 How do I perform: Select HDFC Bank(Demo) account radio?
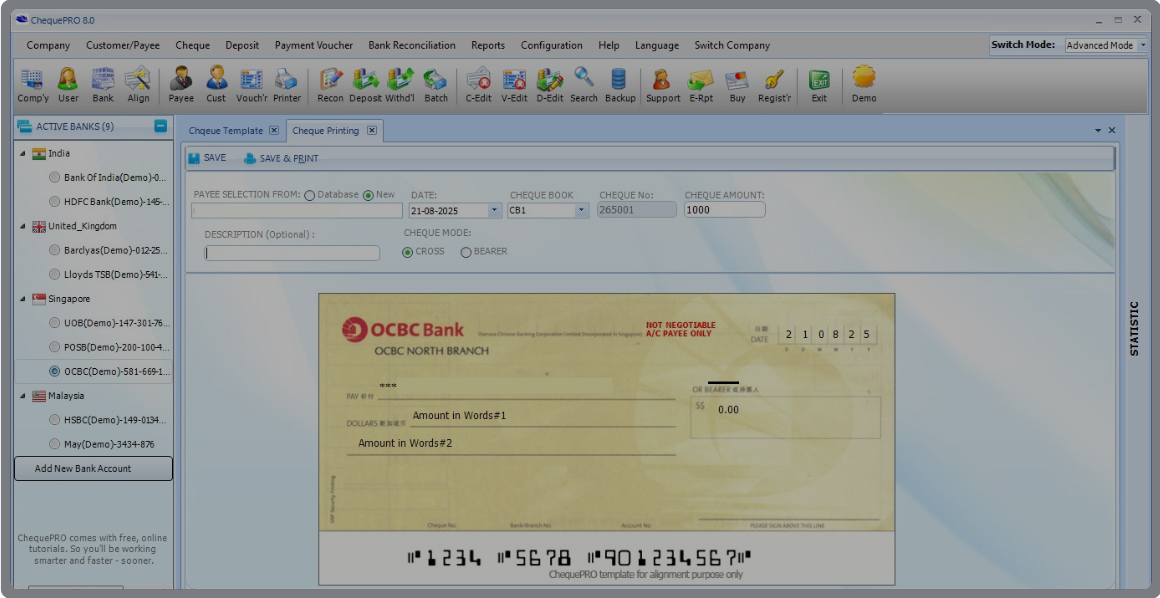(55, 201)
